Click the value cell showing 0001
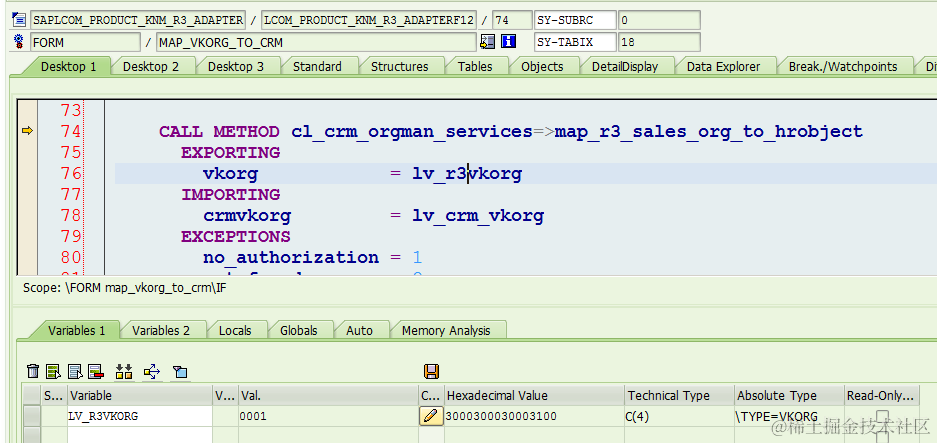The height and width of the screenshot is (443, 937). [x=328, y=416]
